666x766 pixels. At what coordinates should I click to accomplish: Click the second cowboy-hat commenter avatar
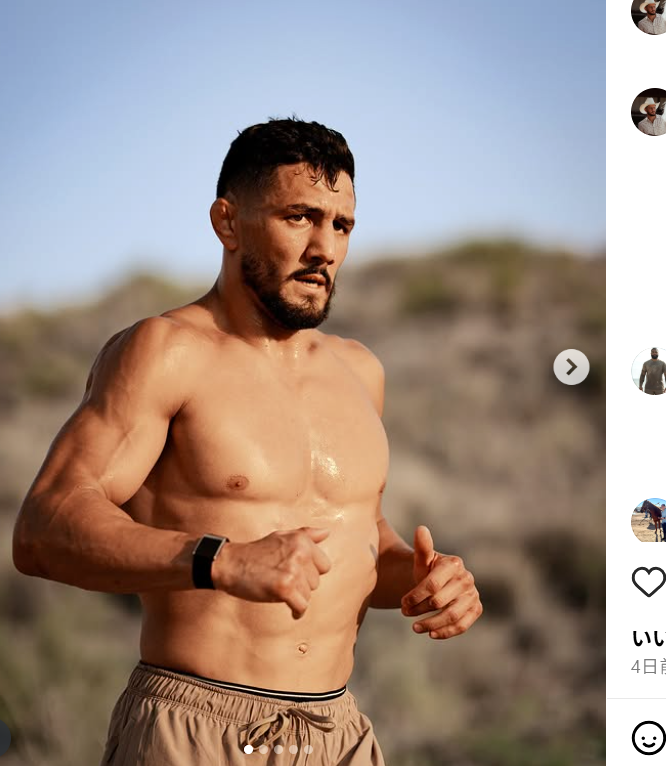click(x=650, y=111)
